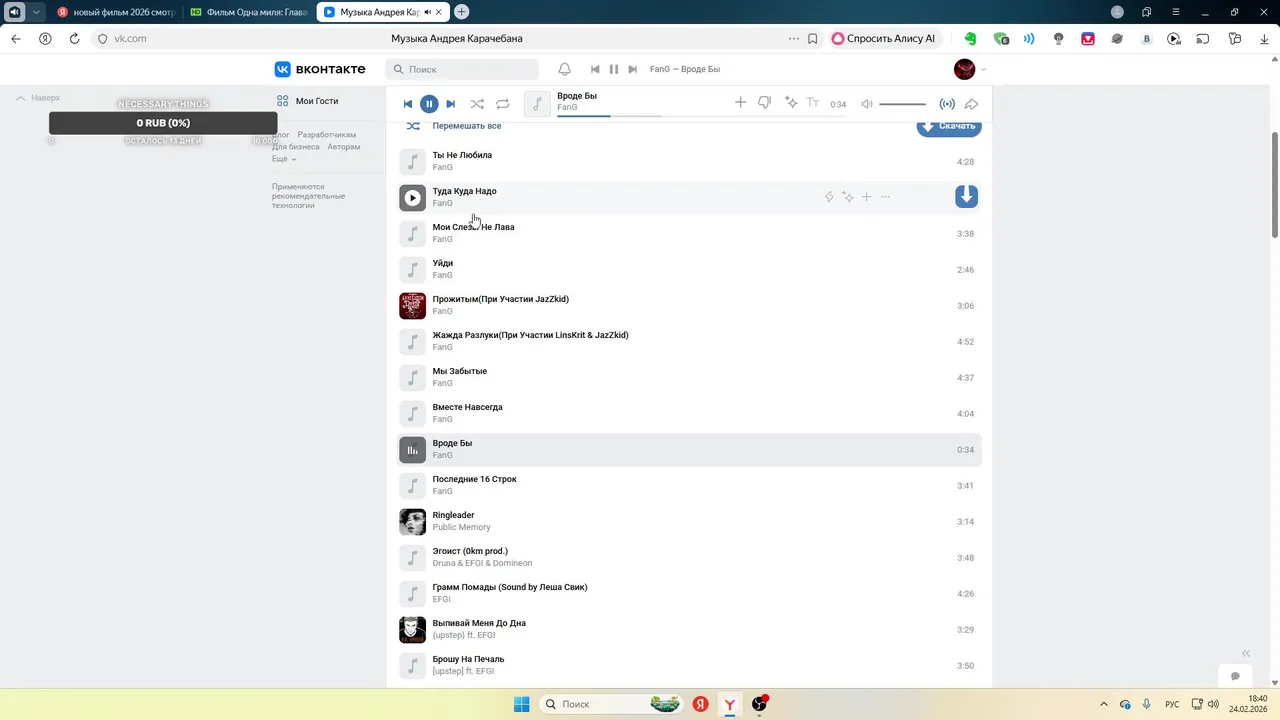Show similar tracks for Туда Куда Надо
This screenshot has height=720, width=1280.
tap(848, 197)
